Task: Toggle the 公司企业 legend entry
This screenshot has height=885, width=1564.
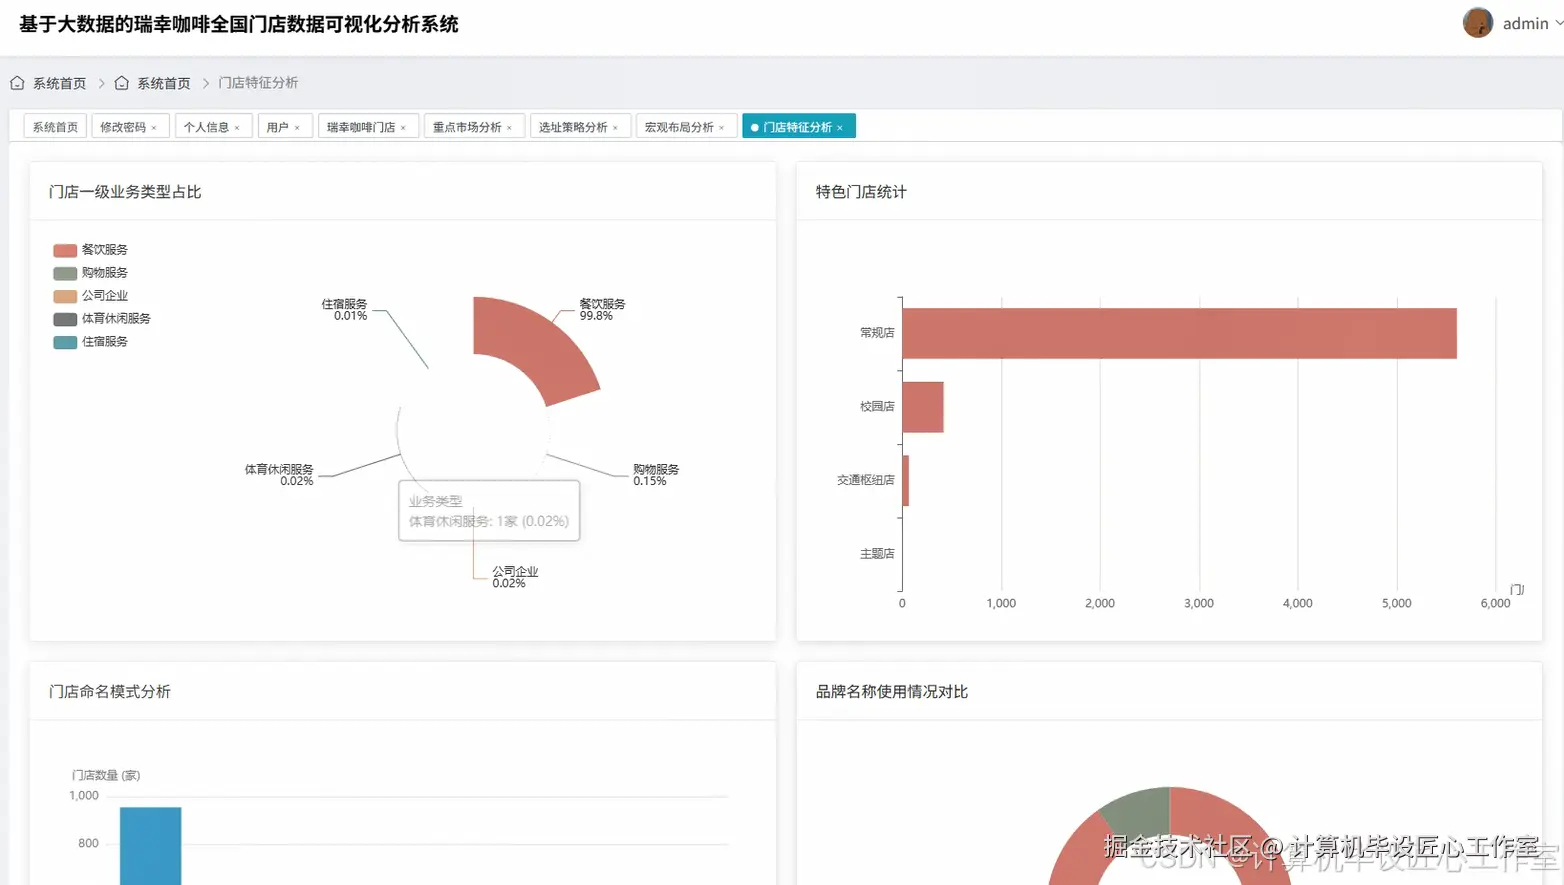Action: point(91,296)
